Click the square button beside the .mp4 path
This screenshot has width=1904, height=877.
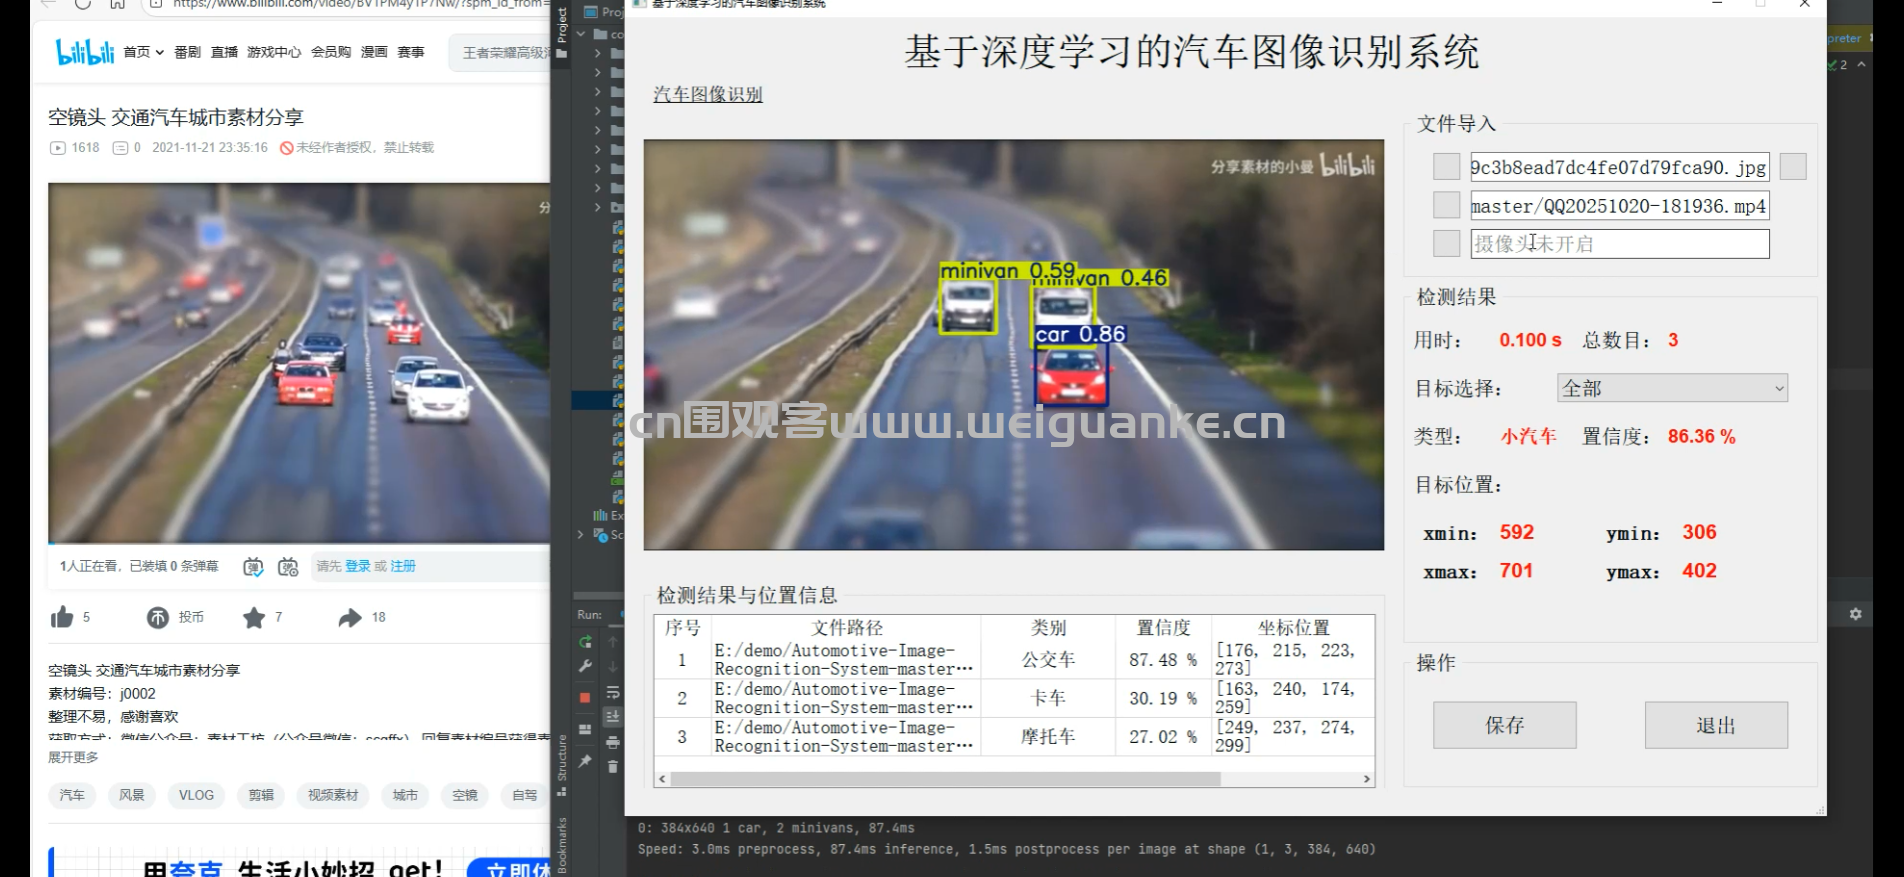1446,205
